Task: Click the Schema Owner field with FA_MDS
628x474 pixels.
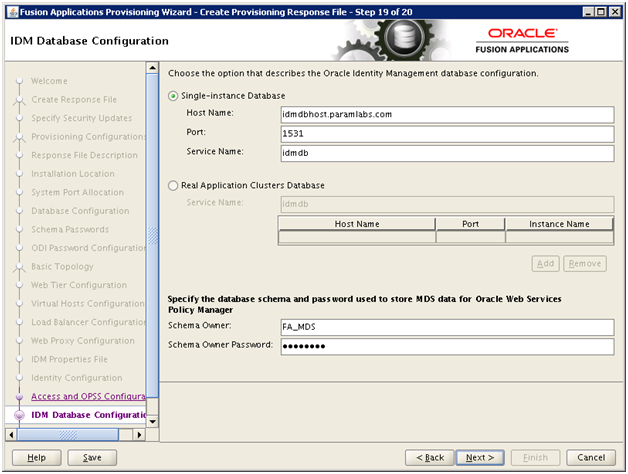Action: 447,327
